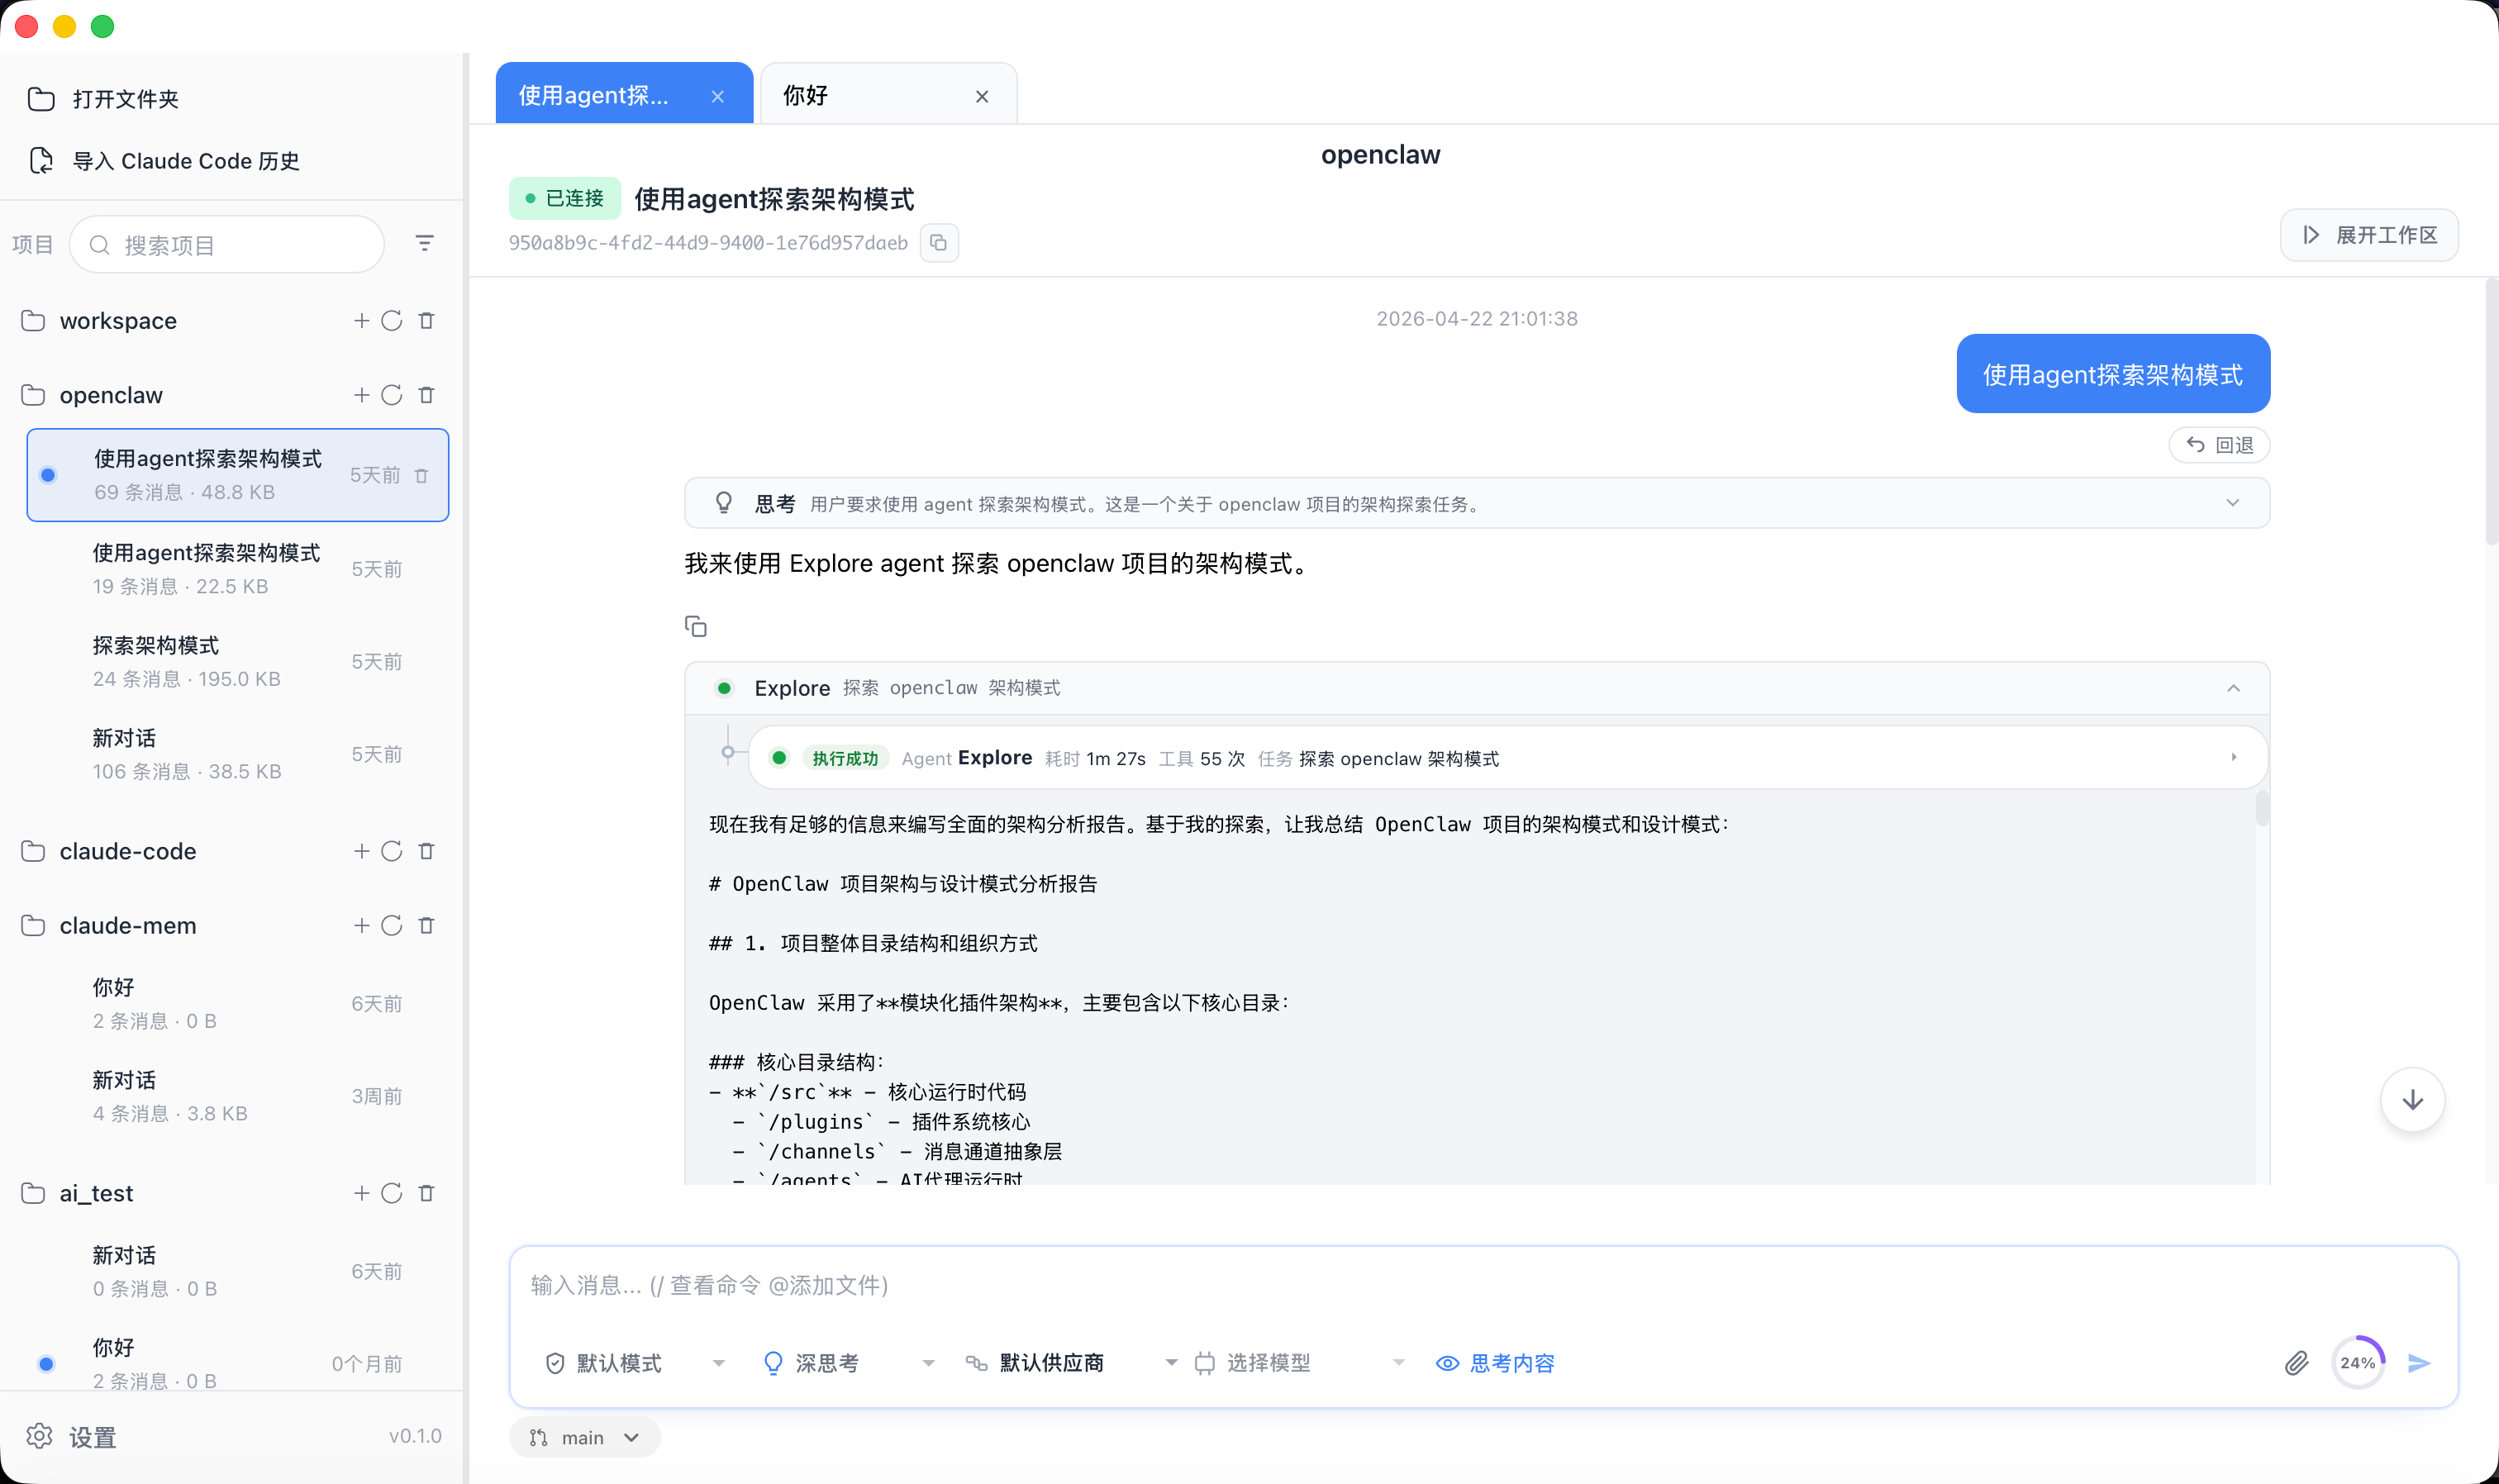Toggle 思考内容 thinking content visibility
2499x1484 pixels.
[x=1495, y=1362]
